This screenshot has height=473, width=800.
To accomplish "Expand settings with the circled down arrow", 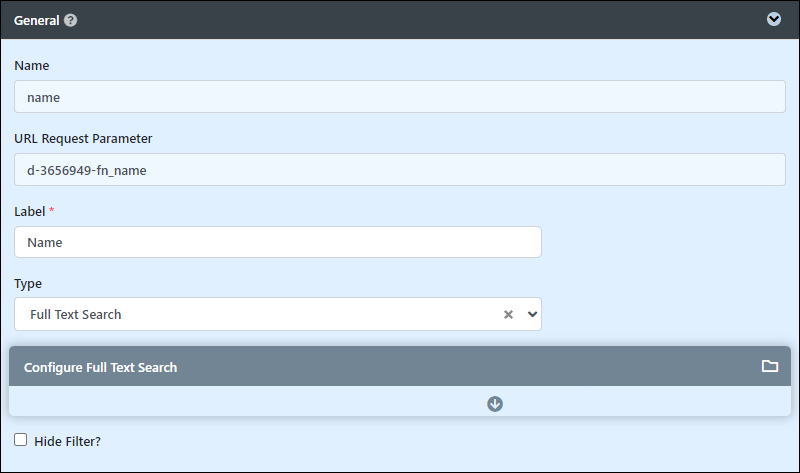I will (495, 404).
